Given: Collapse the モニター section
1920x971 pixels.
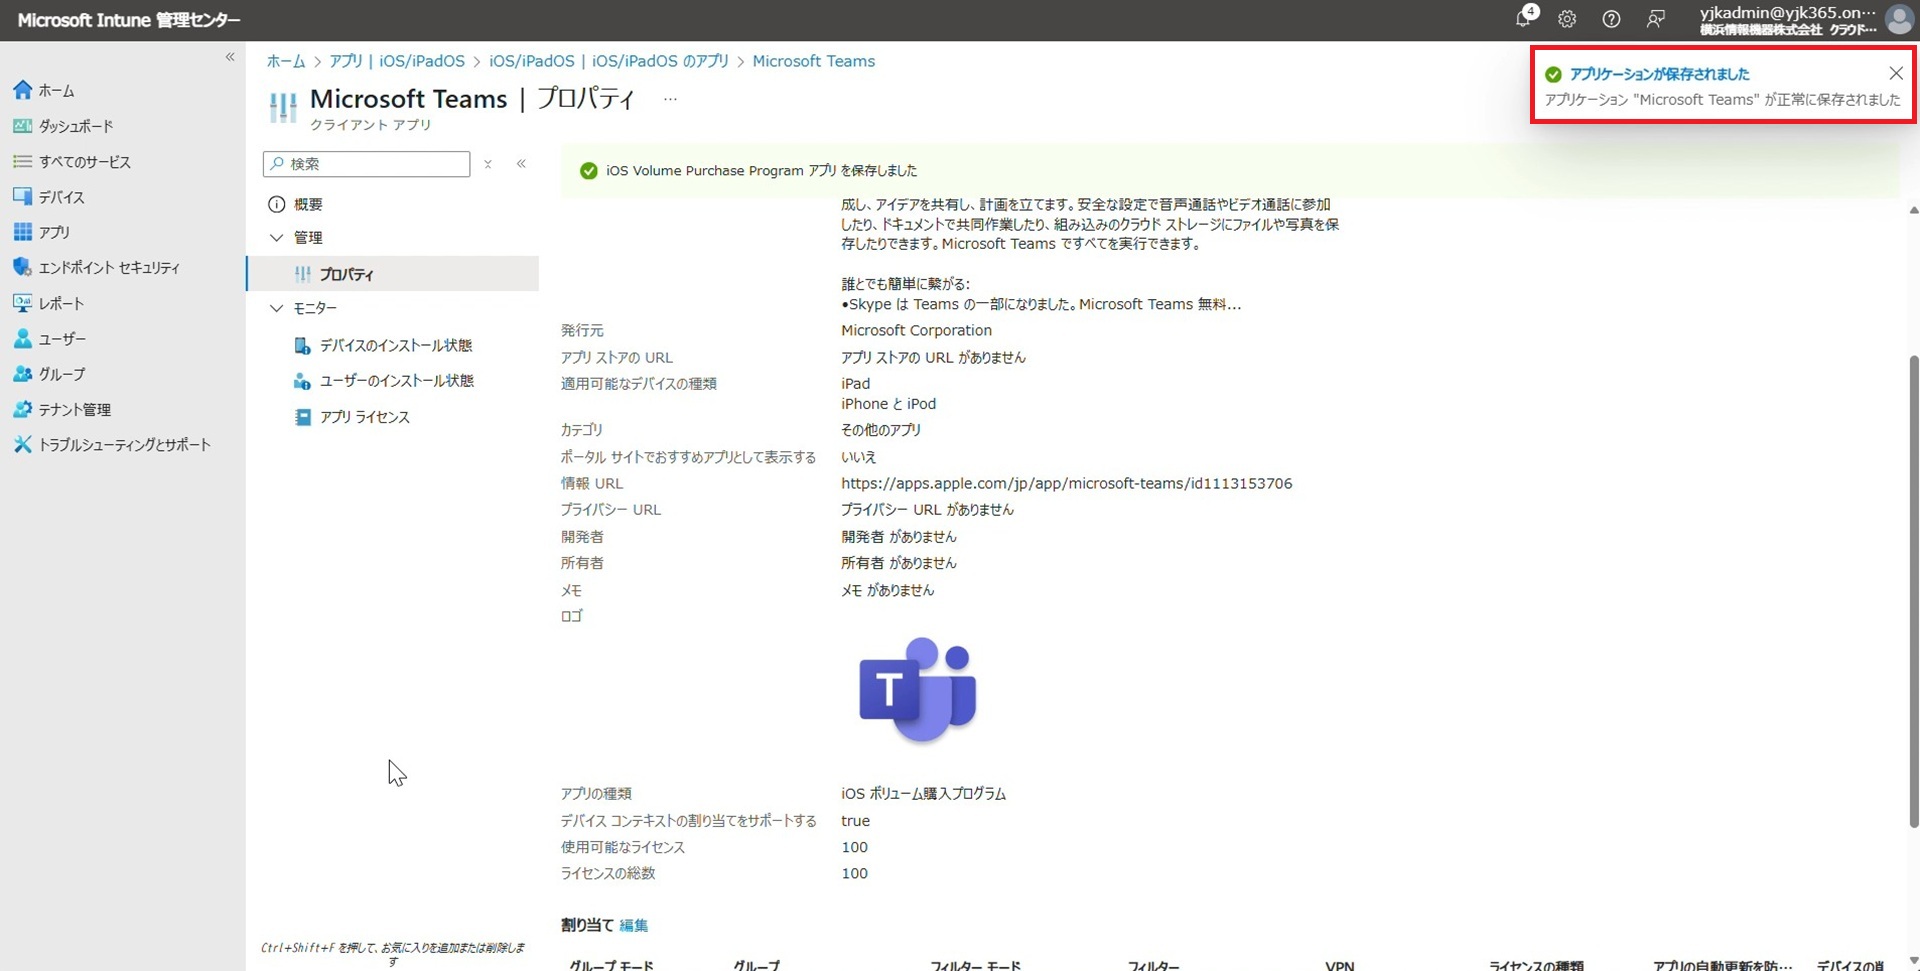Looking at the screenshot, I should [x=277, y=309].
